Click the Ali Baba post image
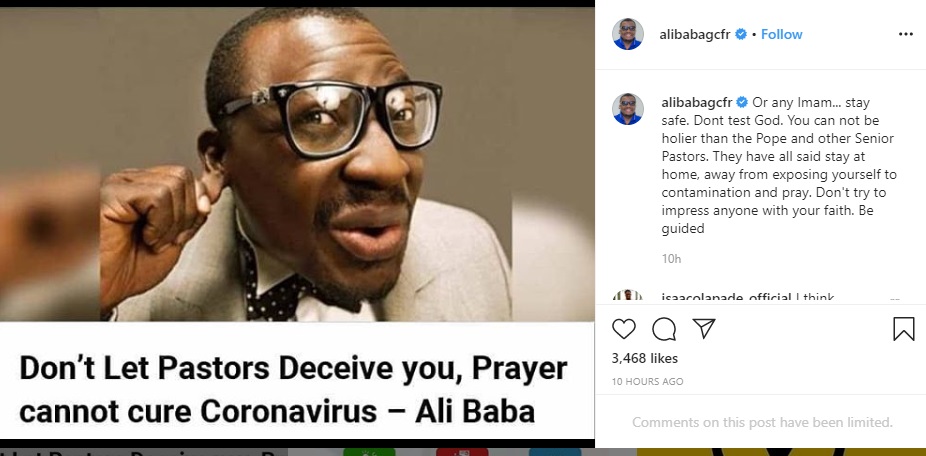 coord(297,164)
